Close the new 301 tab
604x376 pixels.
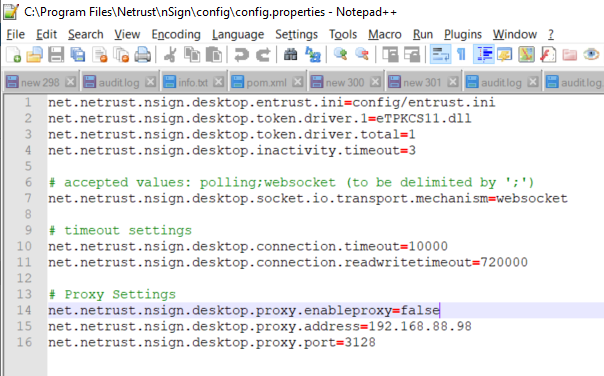[453, 82]
